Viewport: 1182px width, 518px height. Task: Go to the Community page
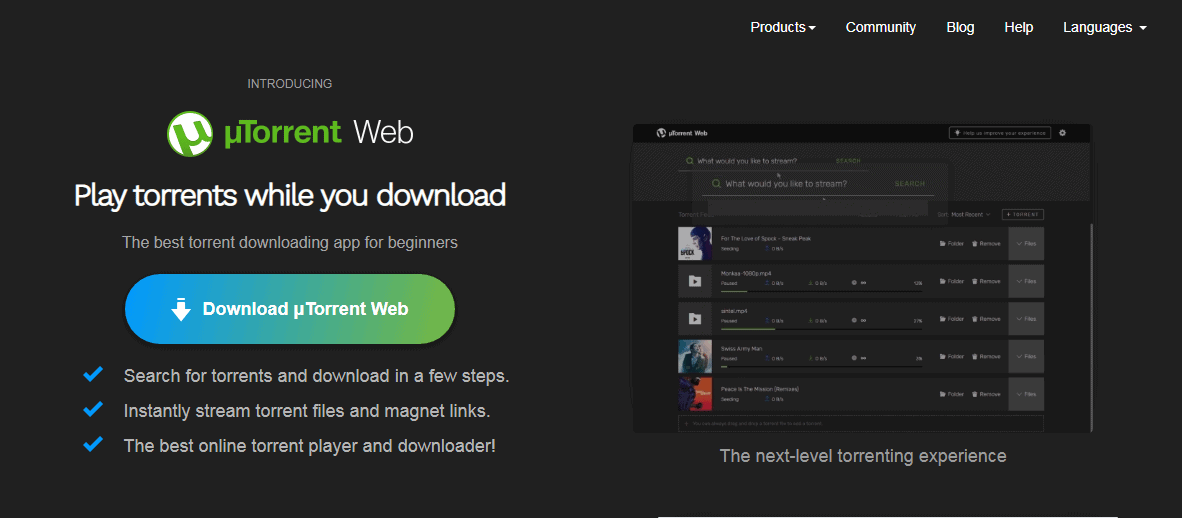tap(880, 27)
